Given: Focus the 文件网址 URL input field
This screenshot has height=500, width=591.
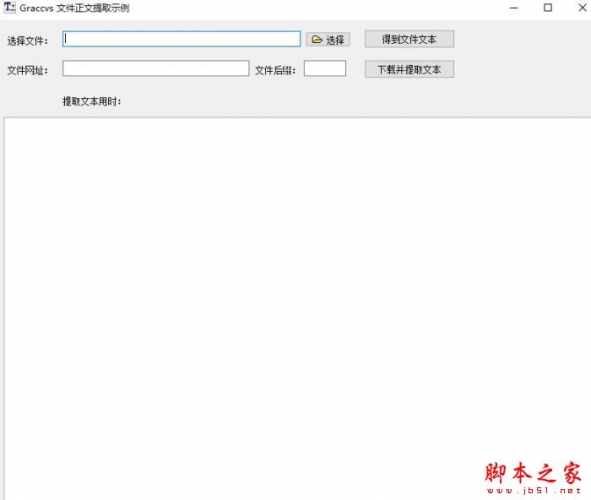Looking at the screenshot, I should click(x=156, y=69).
